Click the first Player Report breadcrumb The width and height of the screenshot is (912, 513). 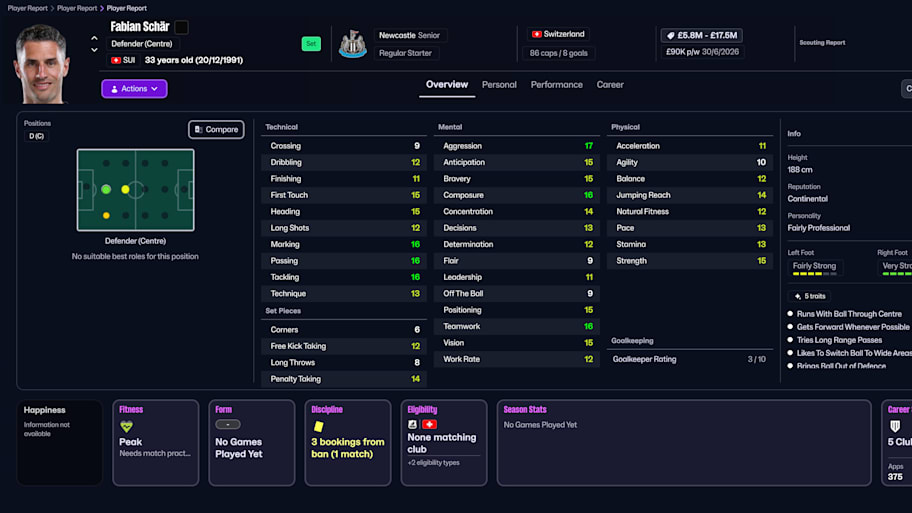point(27,8)
